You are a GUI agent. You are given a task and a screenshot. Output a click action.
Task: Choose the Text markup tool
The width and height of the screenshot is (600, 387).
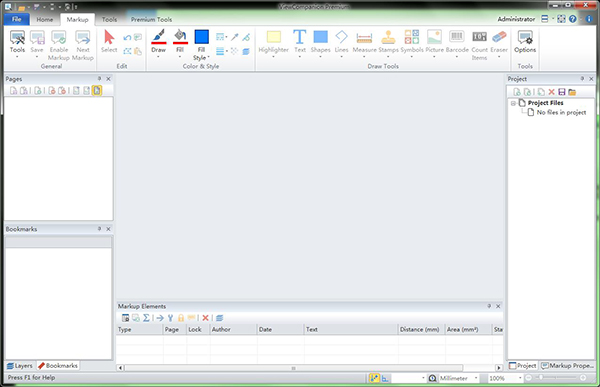click(300, 43)
